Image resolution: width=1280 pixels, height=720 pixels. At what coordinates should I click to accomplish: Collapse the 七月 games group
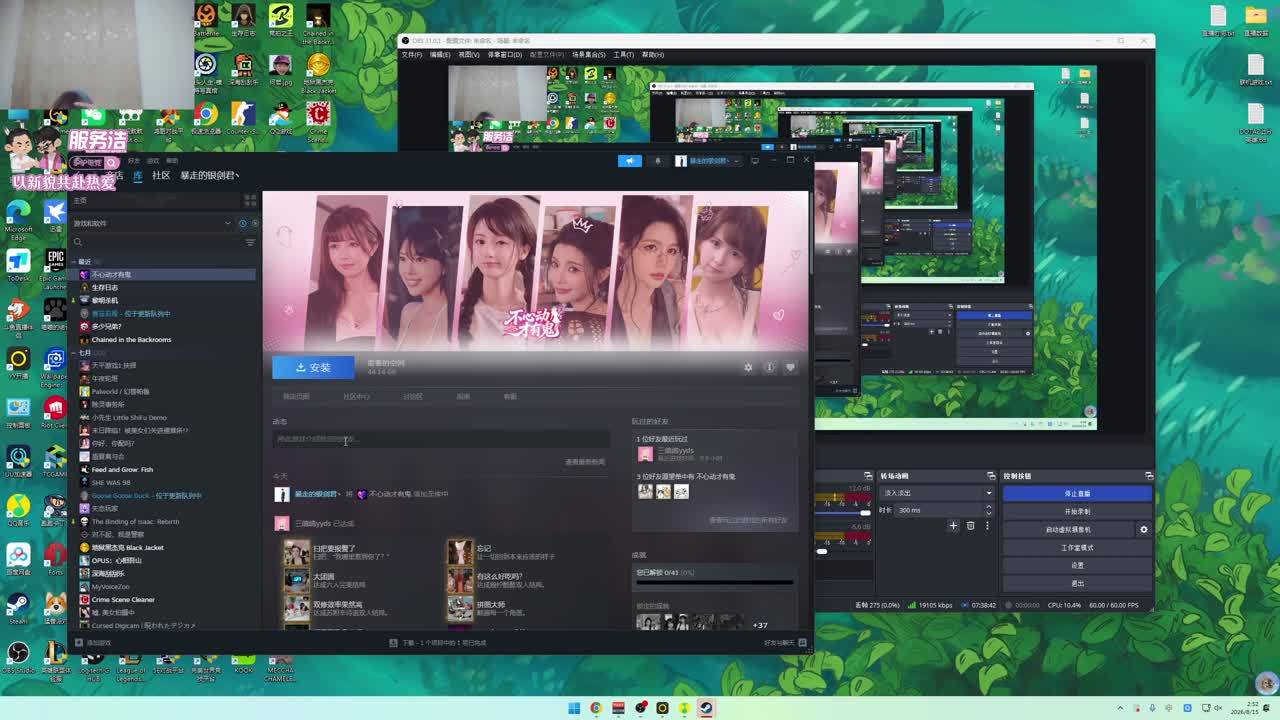point(76,353)
